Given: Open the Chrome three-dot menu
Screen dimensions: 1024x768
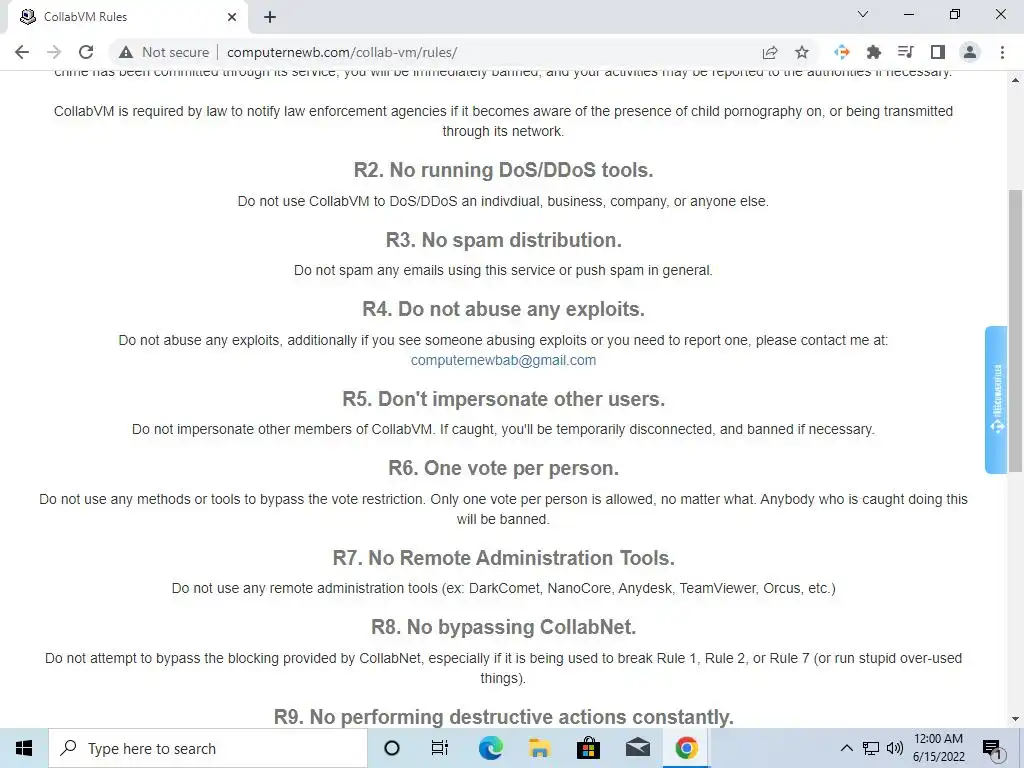Looking at the screenshot, I should click(x=1002, y=52).
